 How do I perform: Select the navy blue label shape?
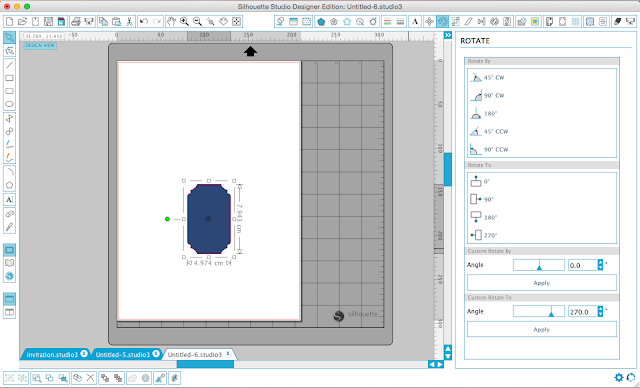click(209, 219)
